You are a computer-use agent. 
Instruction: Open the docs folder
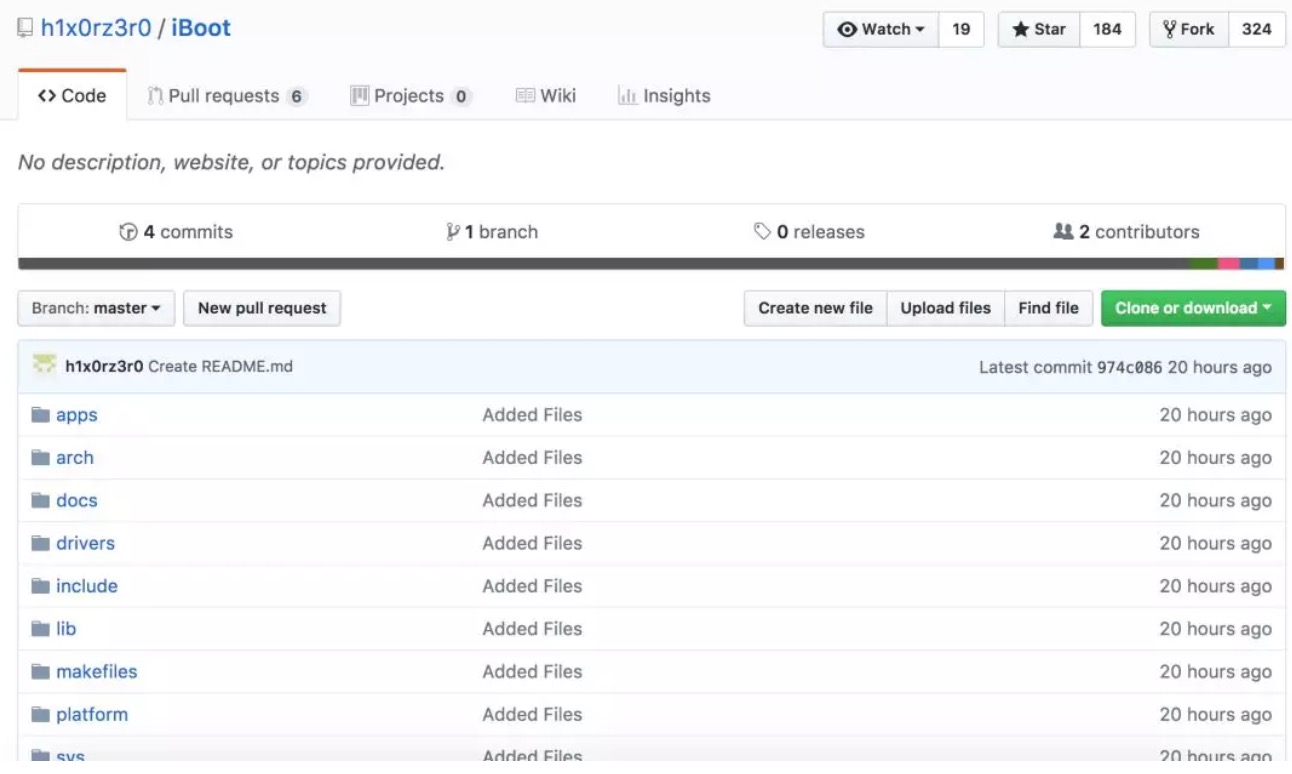77,501
